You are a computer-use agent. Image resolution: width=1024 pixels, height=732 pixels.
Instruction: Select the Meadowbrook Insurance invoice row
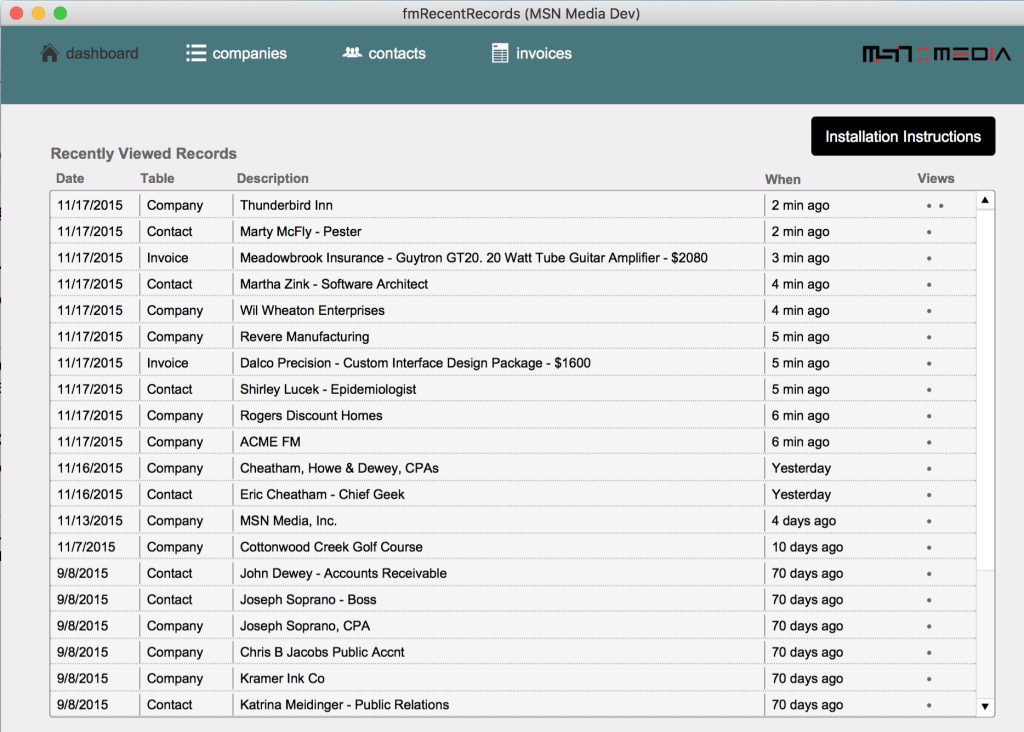(x=513, y=257)
